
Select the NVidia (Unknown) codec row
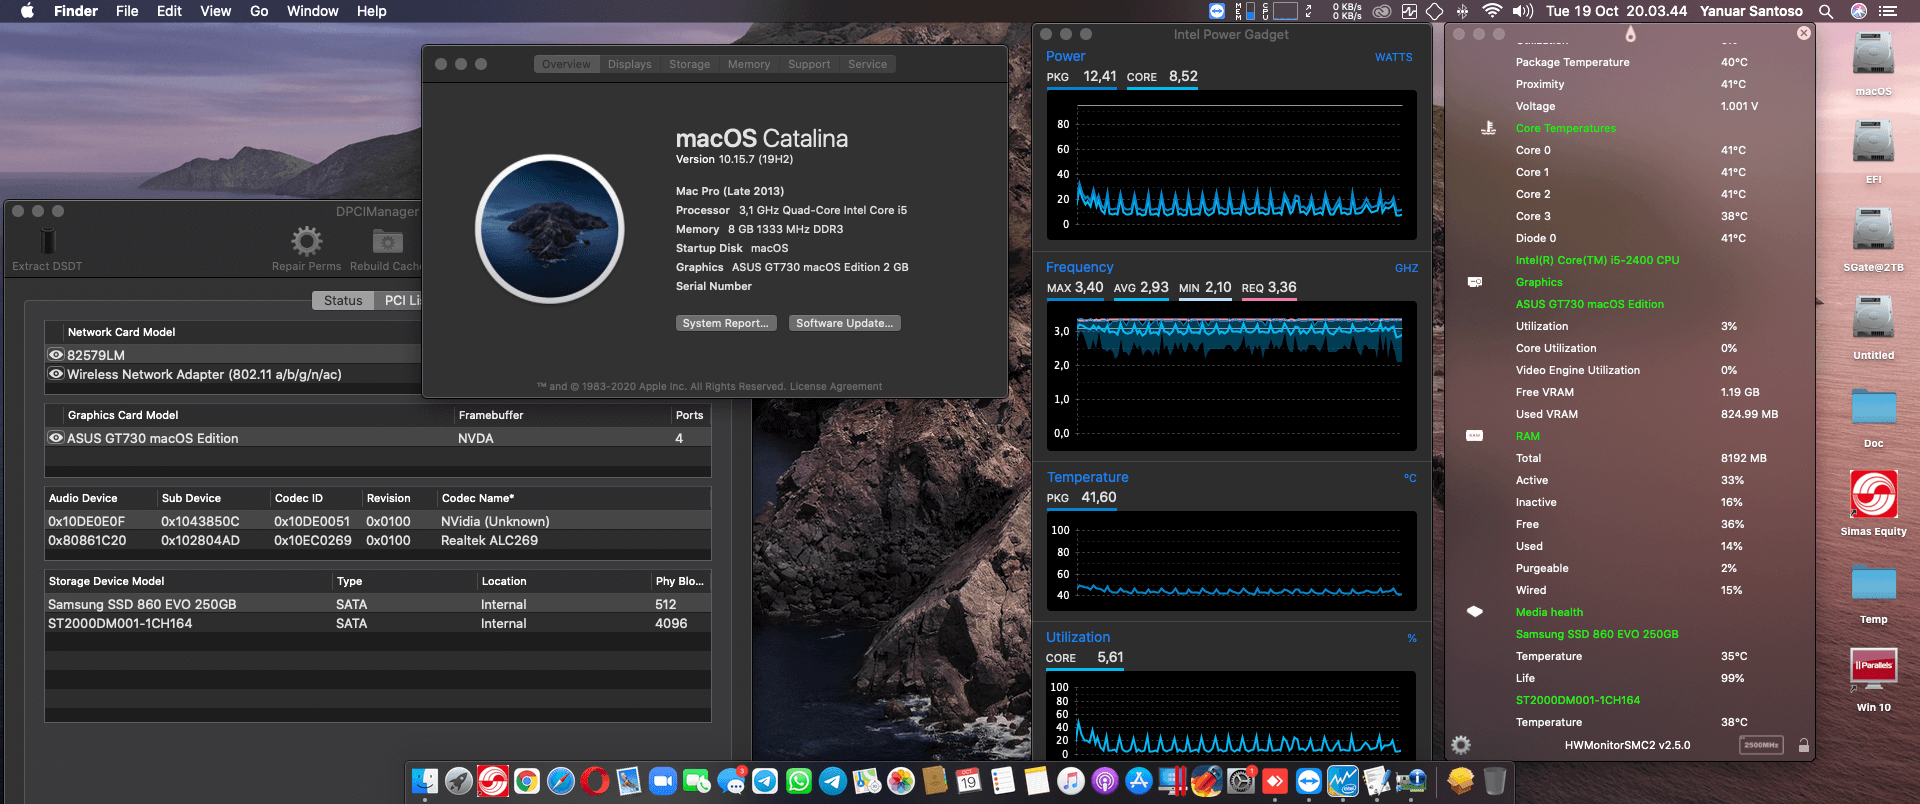(x=378, y=521)
